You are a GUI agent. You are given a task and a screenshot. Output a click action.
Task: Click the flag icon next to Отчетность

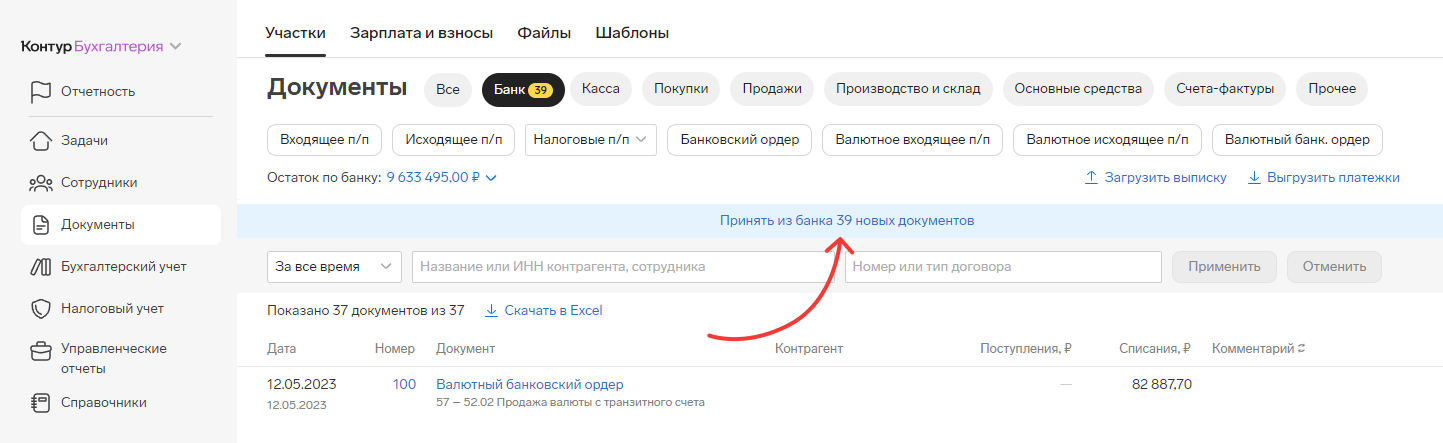coord(40,92)
